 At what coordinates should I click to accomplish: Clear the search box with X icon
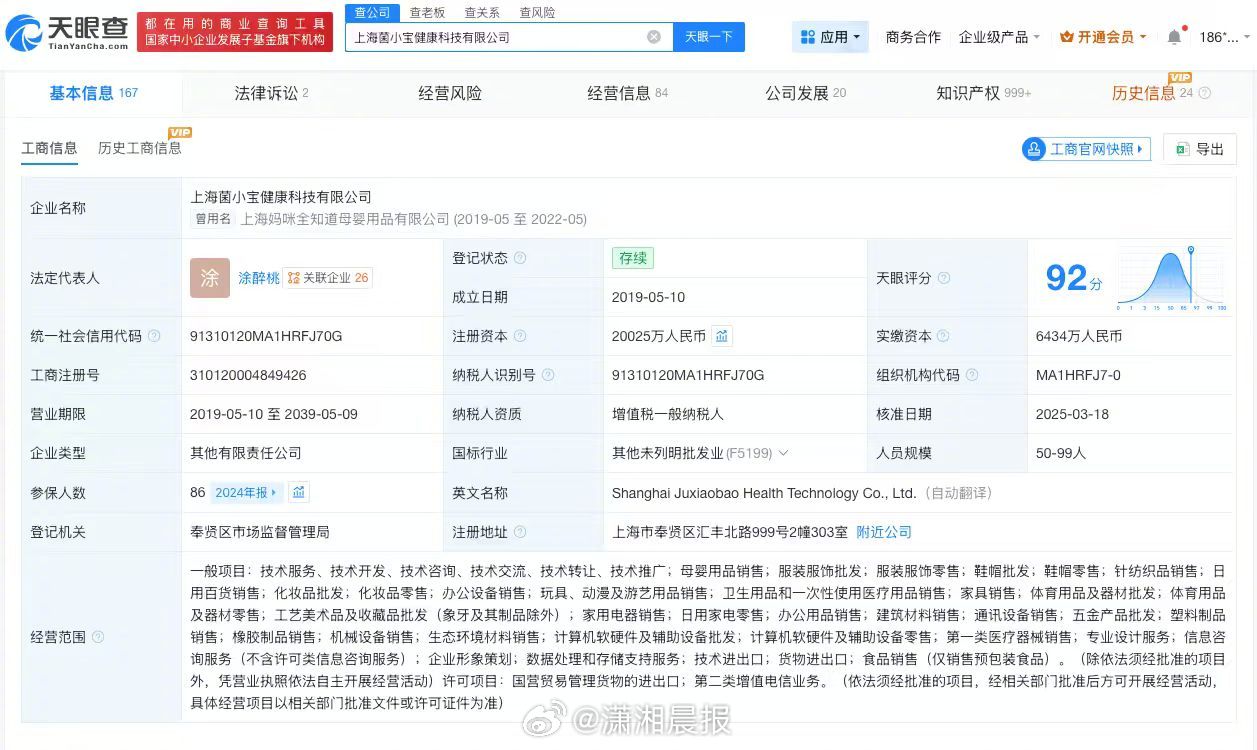[654, 37]
